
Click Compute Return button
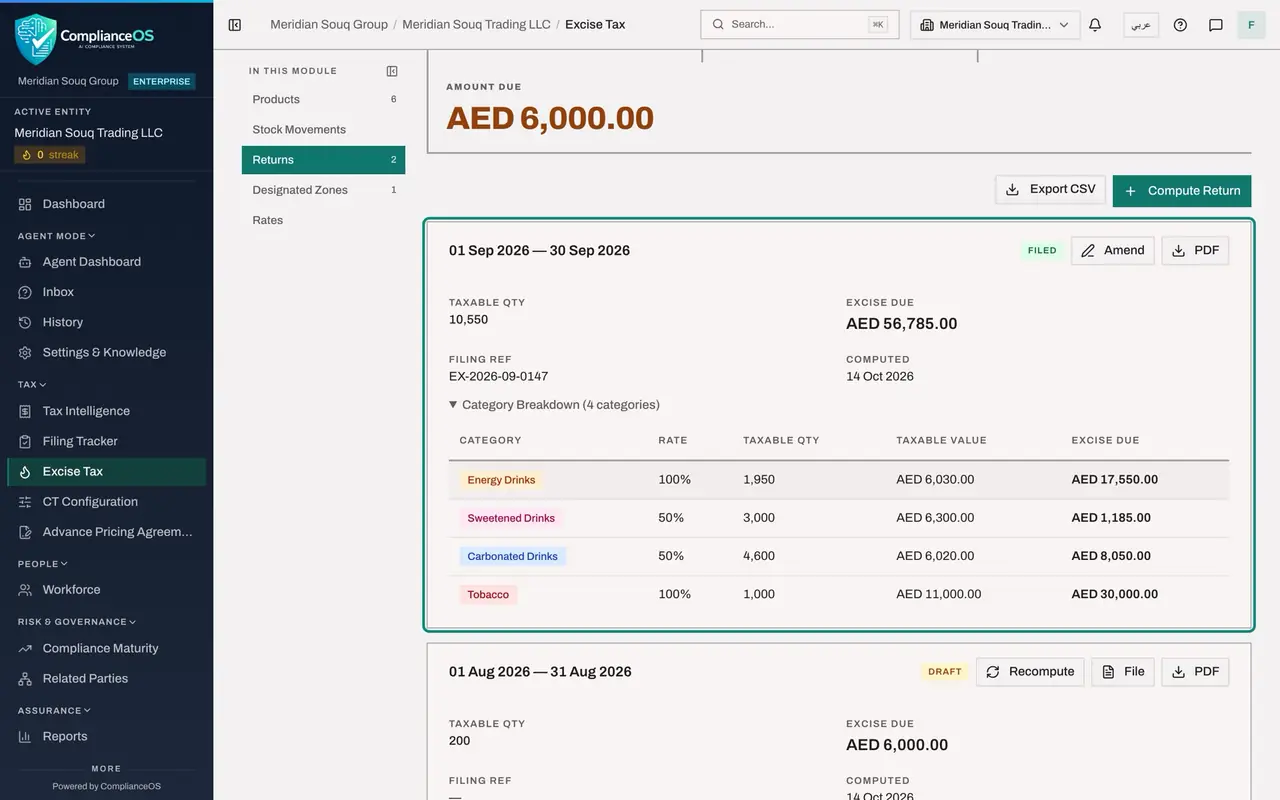click(1182, 191)
